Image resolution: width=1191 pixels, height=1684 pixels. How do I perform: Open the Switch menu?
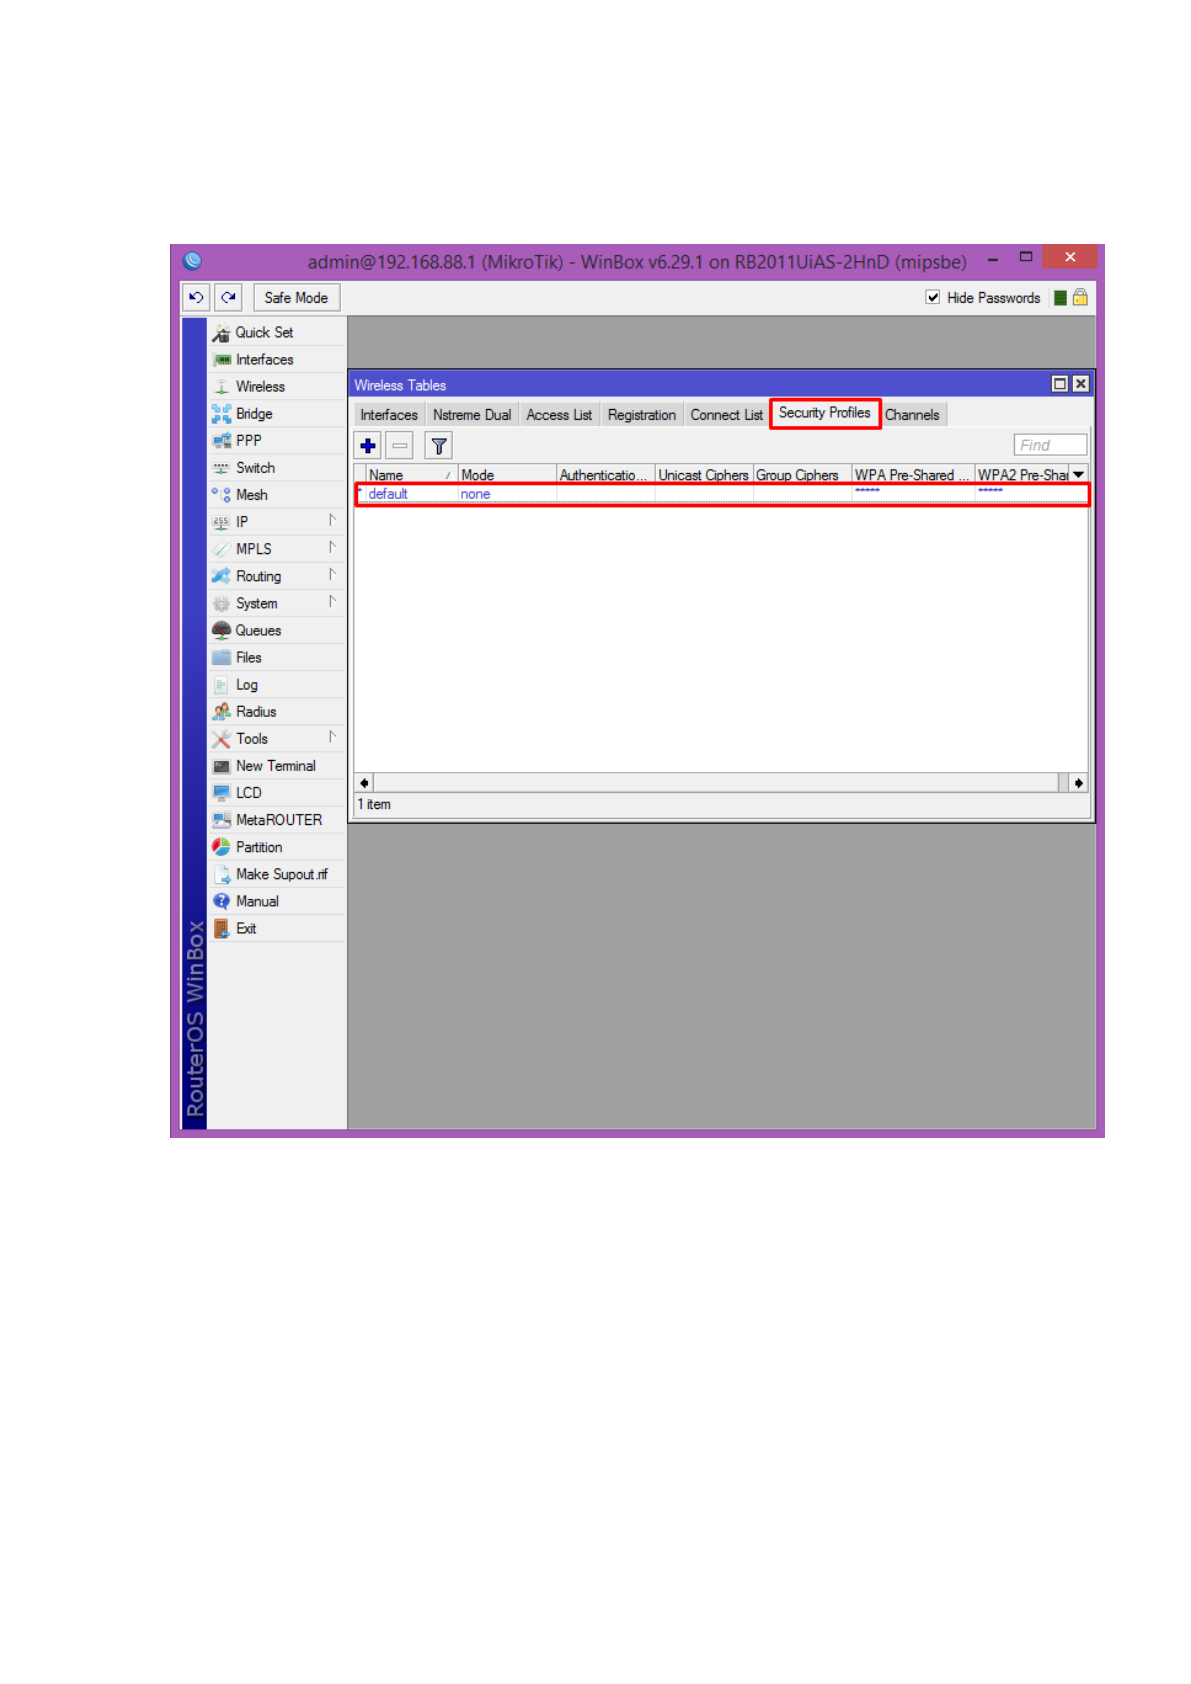pyautogui.click(x=276, y=468)
